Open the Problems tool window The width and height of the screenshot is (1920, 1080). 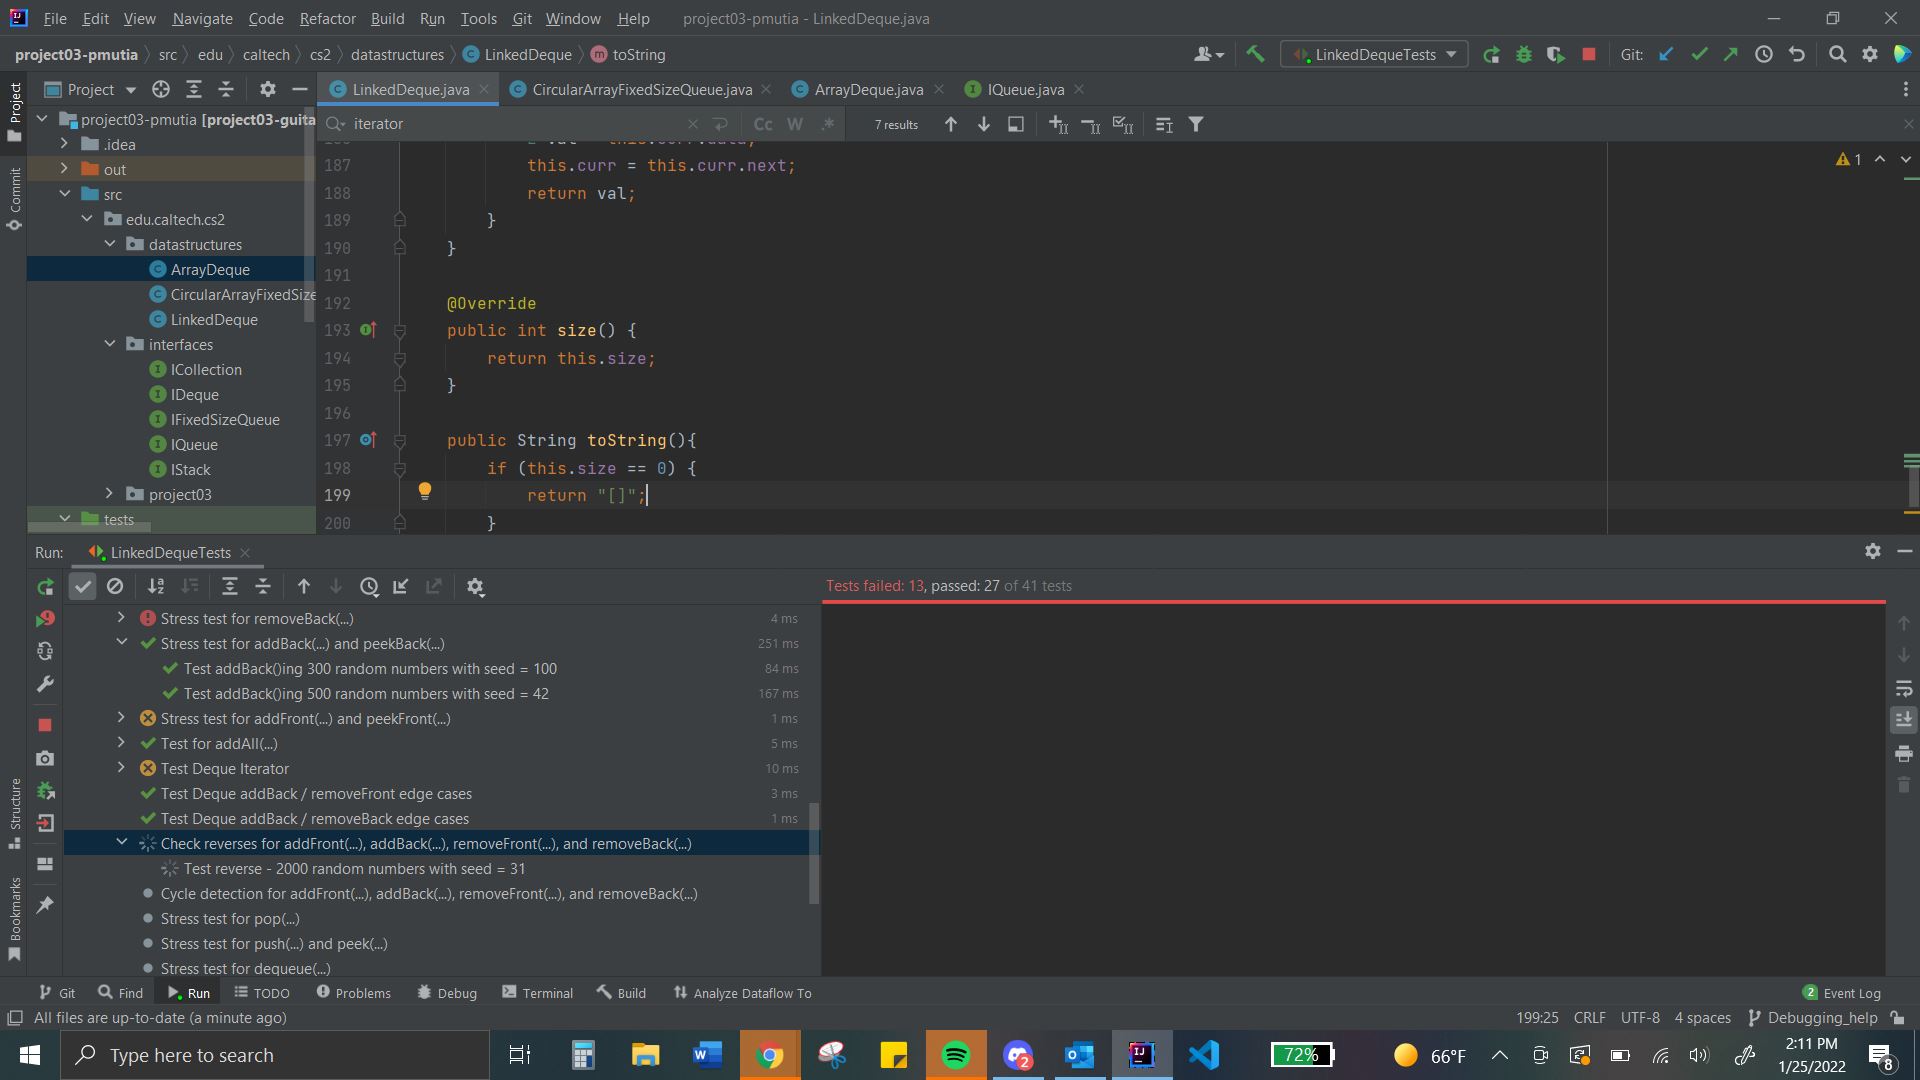[354, 993]
